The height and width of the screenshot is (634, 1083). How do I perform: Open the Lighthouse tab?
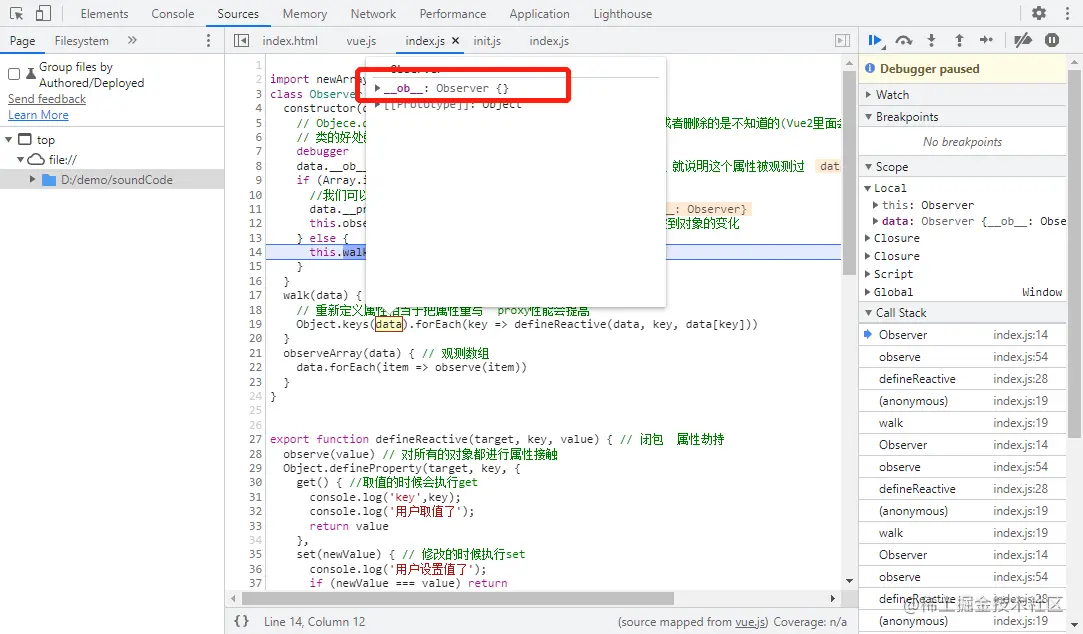tap(622, 14)
